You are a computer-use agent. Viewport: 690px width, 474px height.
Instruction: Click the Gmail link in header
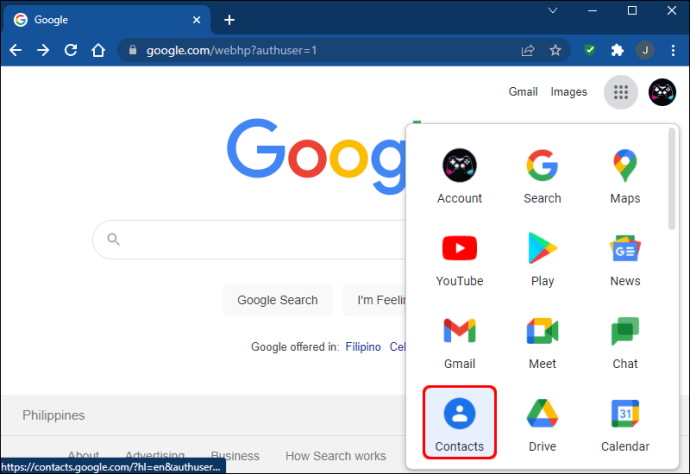pyautogui.click(x=523, y=92)
